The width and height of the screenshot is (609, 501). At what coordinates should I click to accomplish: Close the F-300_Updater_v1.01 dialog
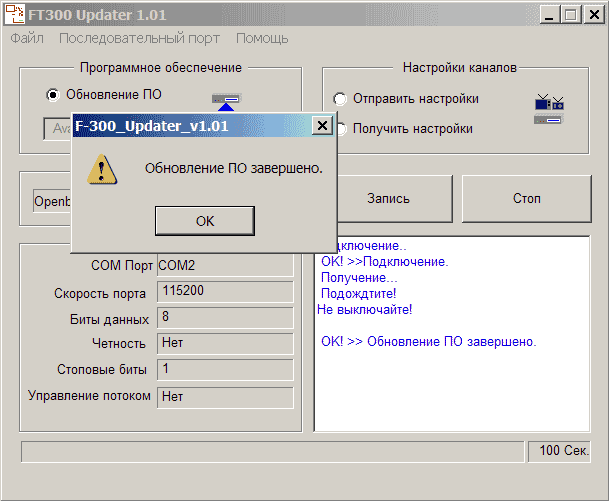[x=322, y=125]
